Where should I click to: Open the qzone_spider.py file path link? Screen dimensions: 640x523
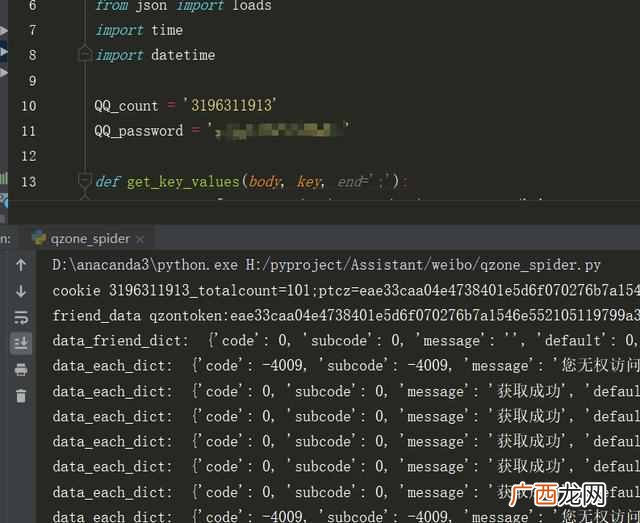pyautogui.click(x=423, y=265)
